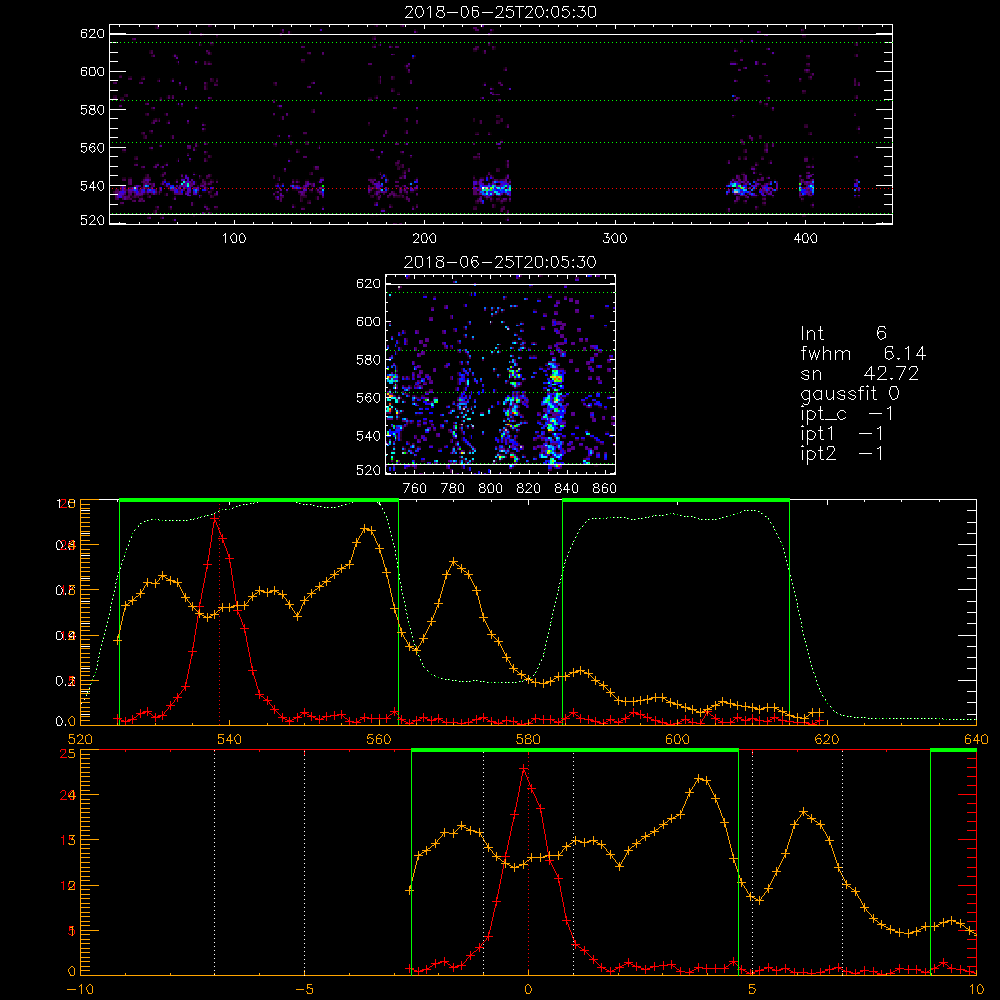Click the -10 x-axis label on bottom plot
The width and height of the screenshot is (1000, 1000).
tap(80, 989)
